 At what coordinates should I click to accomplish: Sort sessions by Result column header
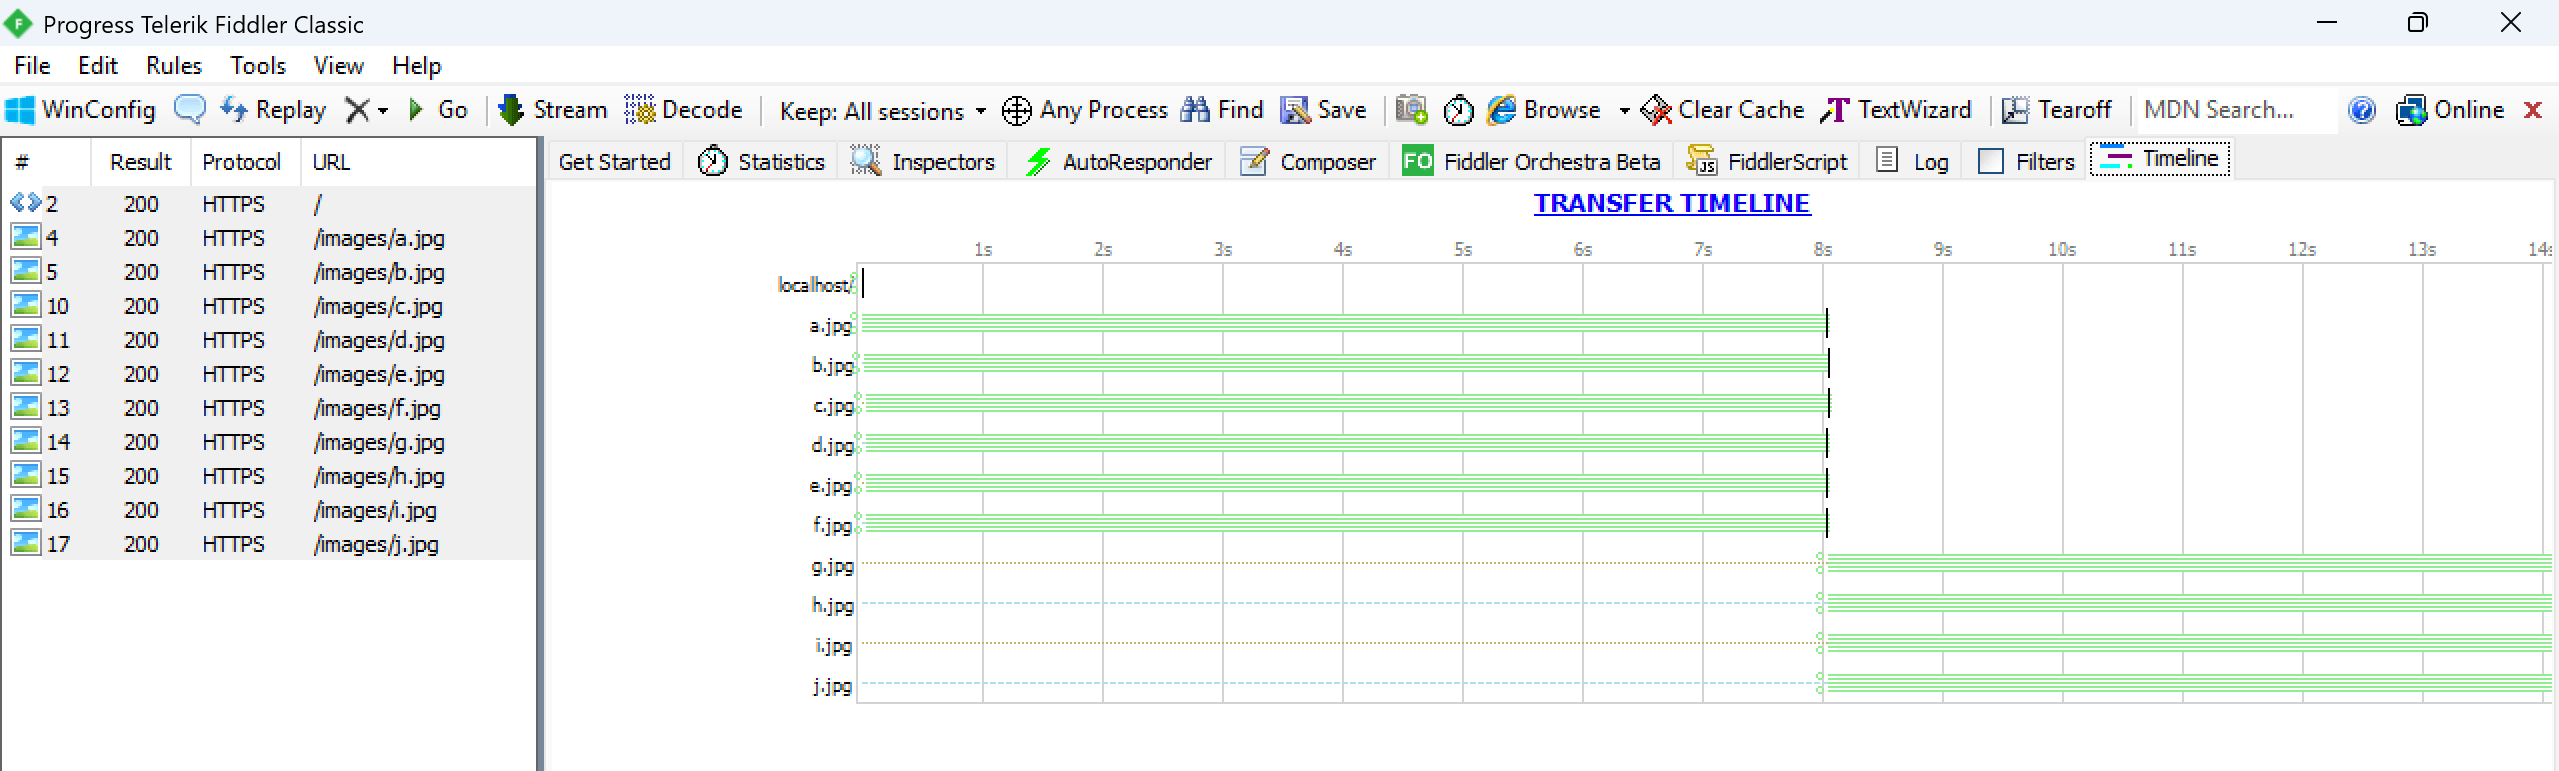pos(141,162)
